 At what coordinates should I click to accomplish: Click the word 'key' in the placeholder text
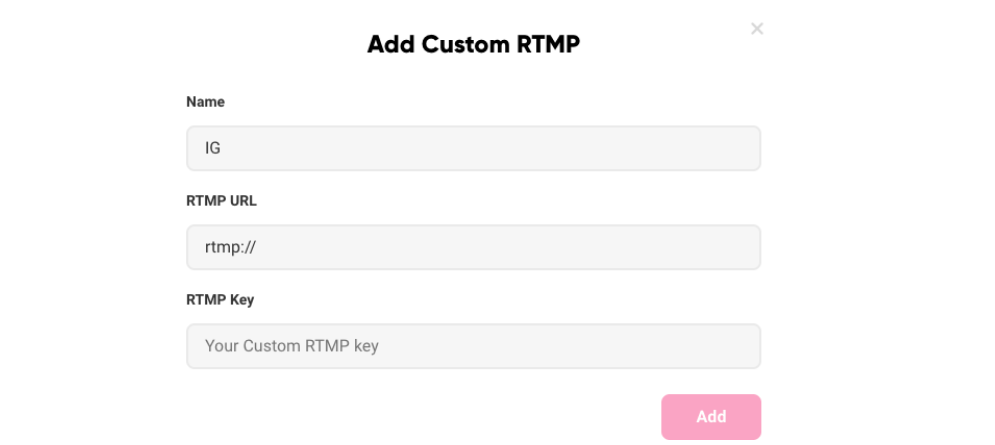point(364,346)
